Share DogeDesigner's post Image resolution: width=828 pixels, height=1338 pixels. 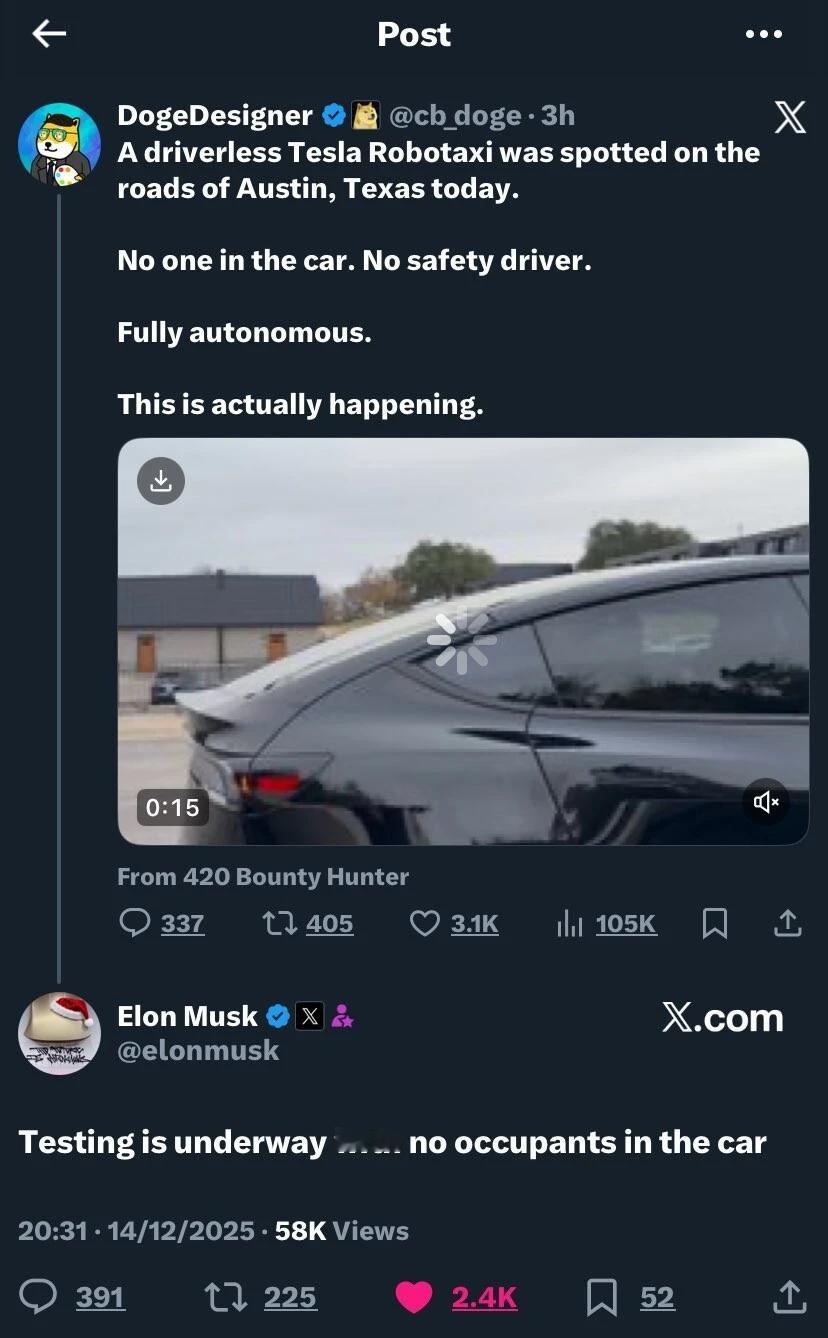(786, 923)
